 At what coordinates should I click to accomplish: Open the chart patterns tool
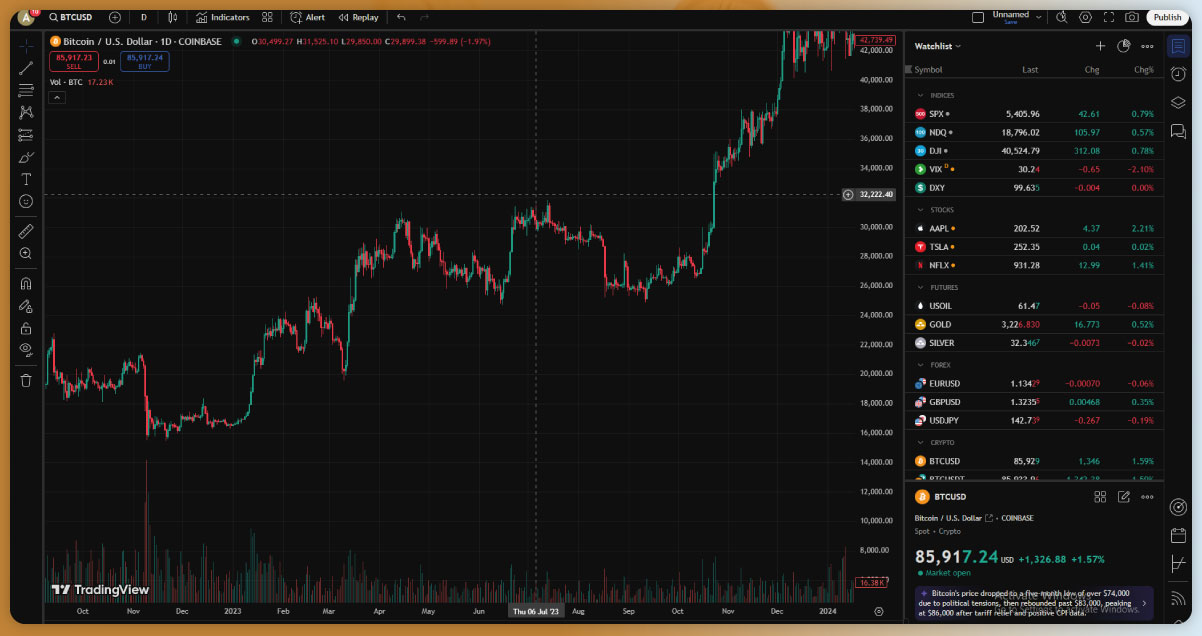26,112
